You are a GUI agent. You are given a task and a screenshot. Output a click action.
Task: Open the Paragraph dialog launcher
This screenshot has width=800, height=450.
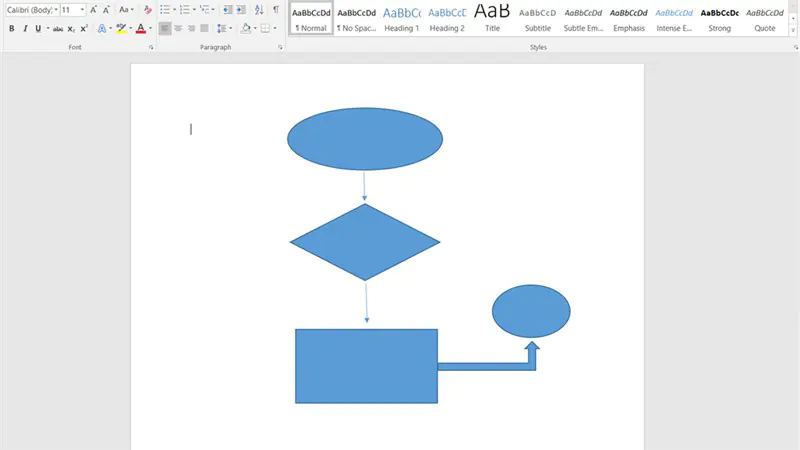(x=280, y=47)
